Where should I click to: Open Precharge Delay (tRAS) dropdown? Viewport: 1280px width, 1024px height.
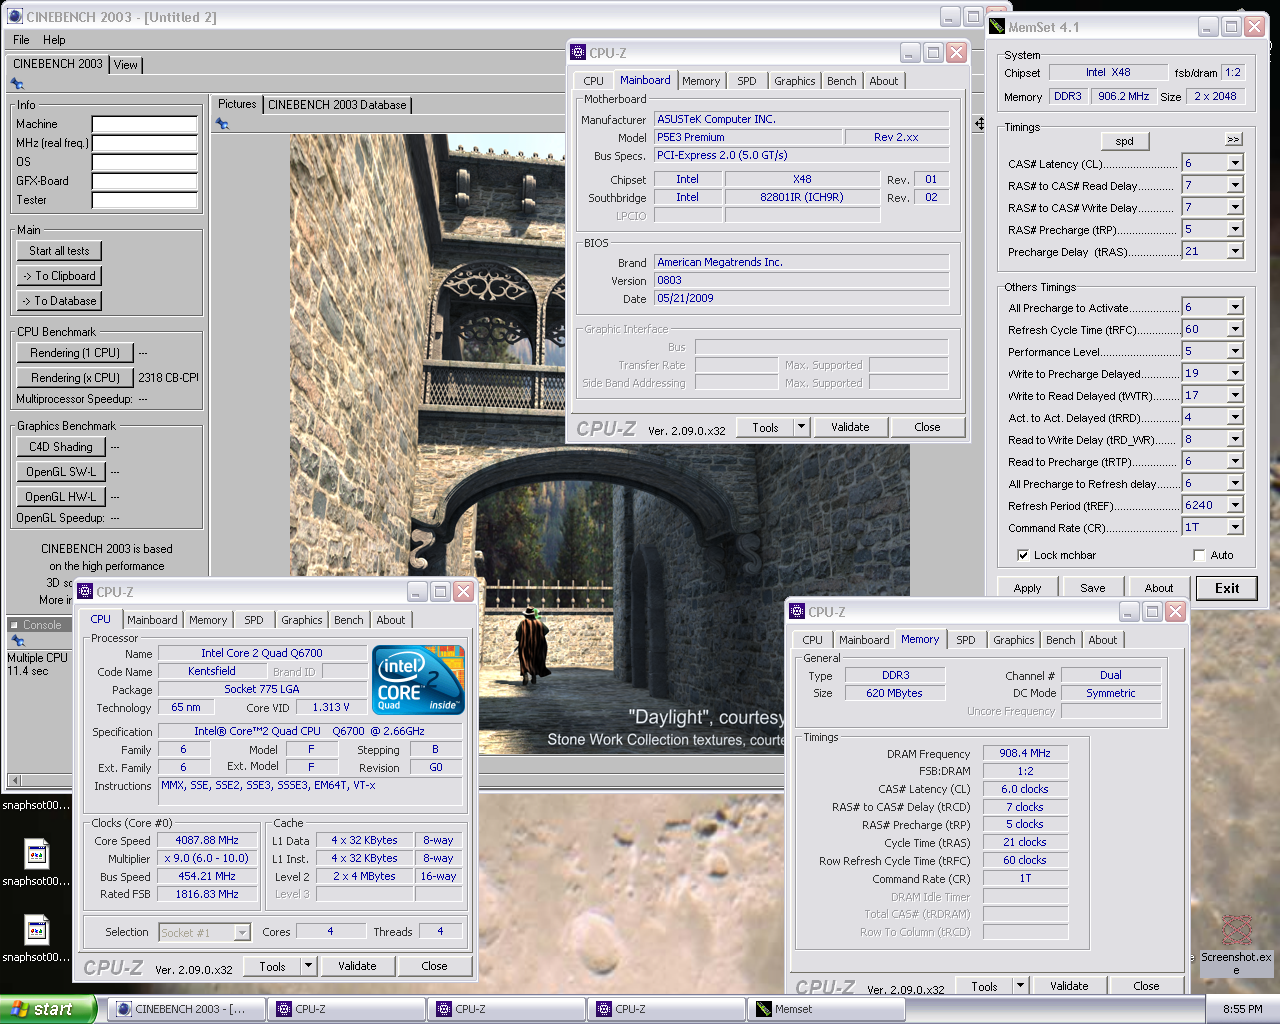1235,251
